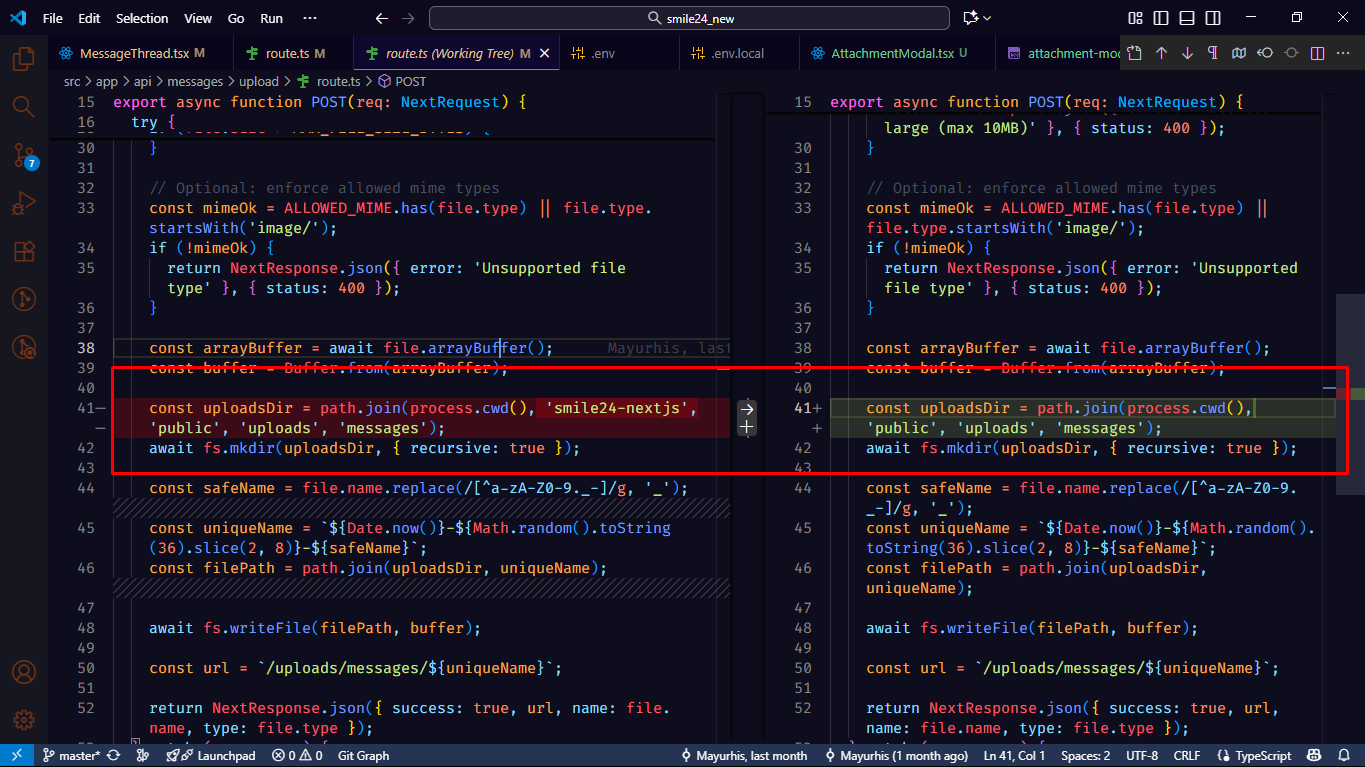Screen dimensions: 1365x767
Task: Toggle whitespace trimming with the pilcrow icon
Action: 1213,53
